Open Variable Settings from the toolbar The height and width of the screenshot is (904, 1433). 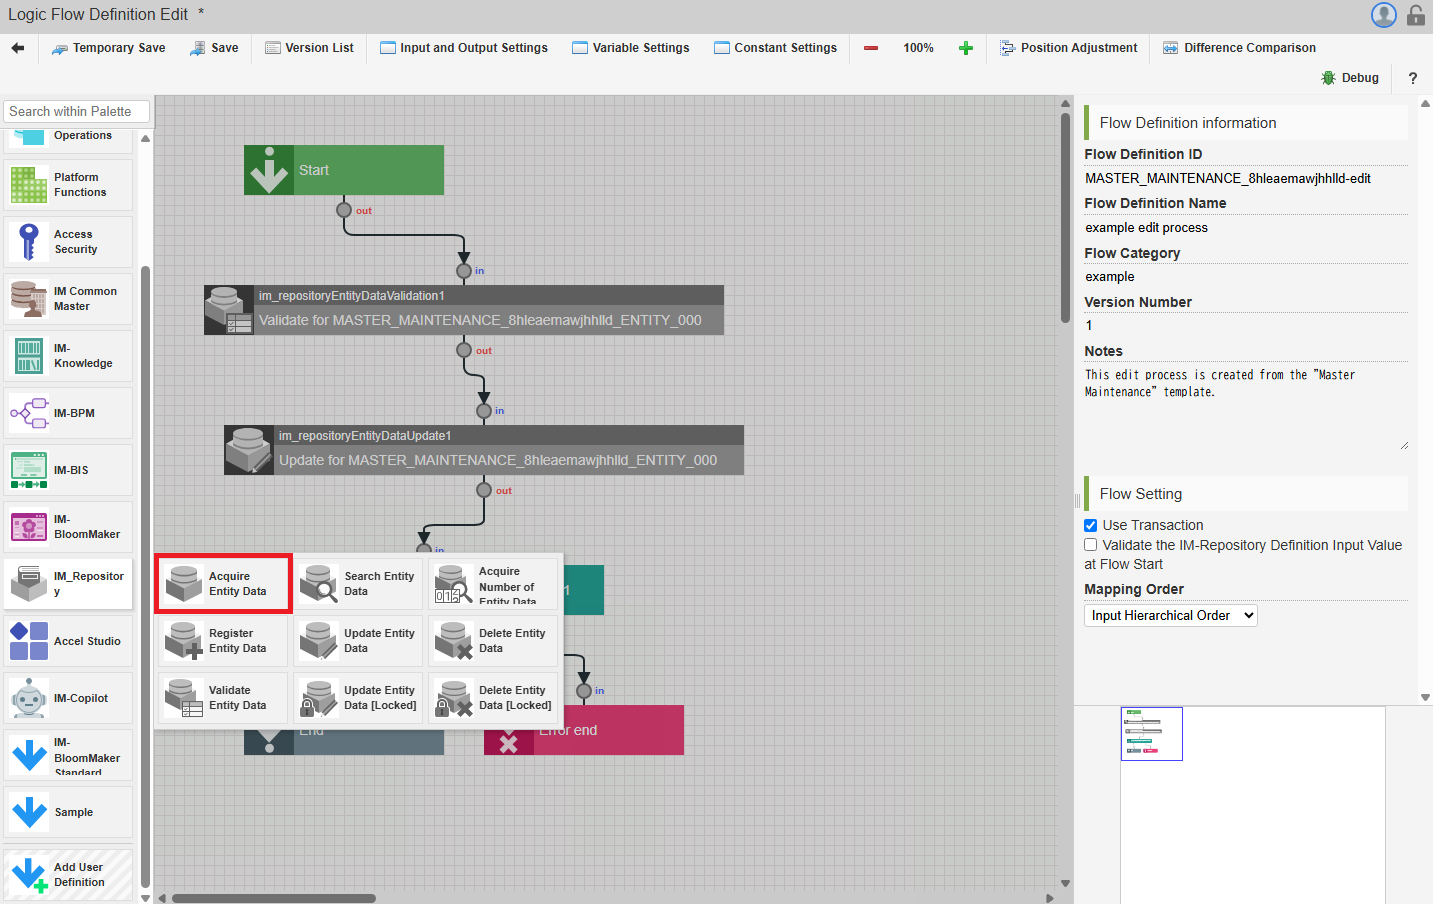point(631,48)
